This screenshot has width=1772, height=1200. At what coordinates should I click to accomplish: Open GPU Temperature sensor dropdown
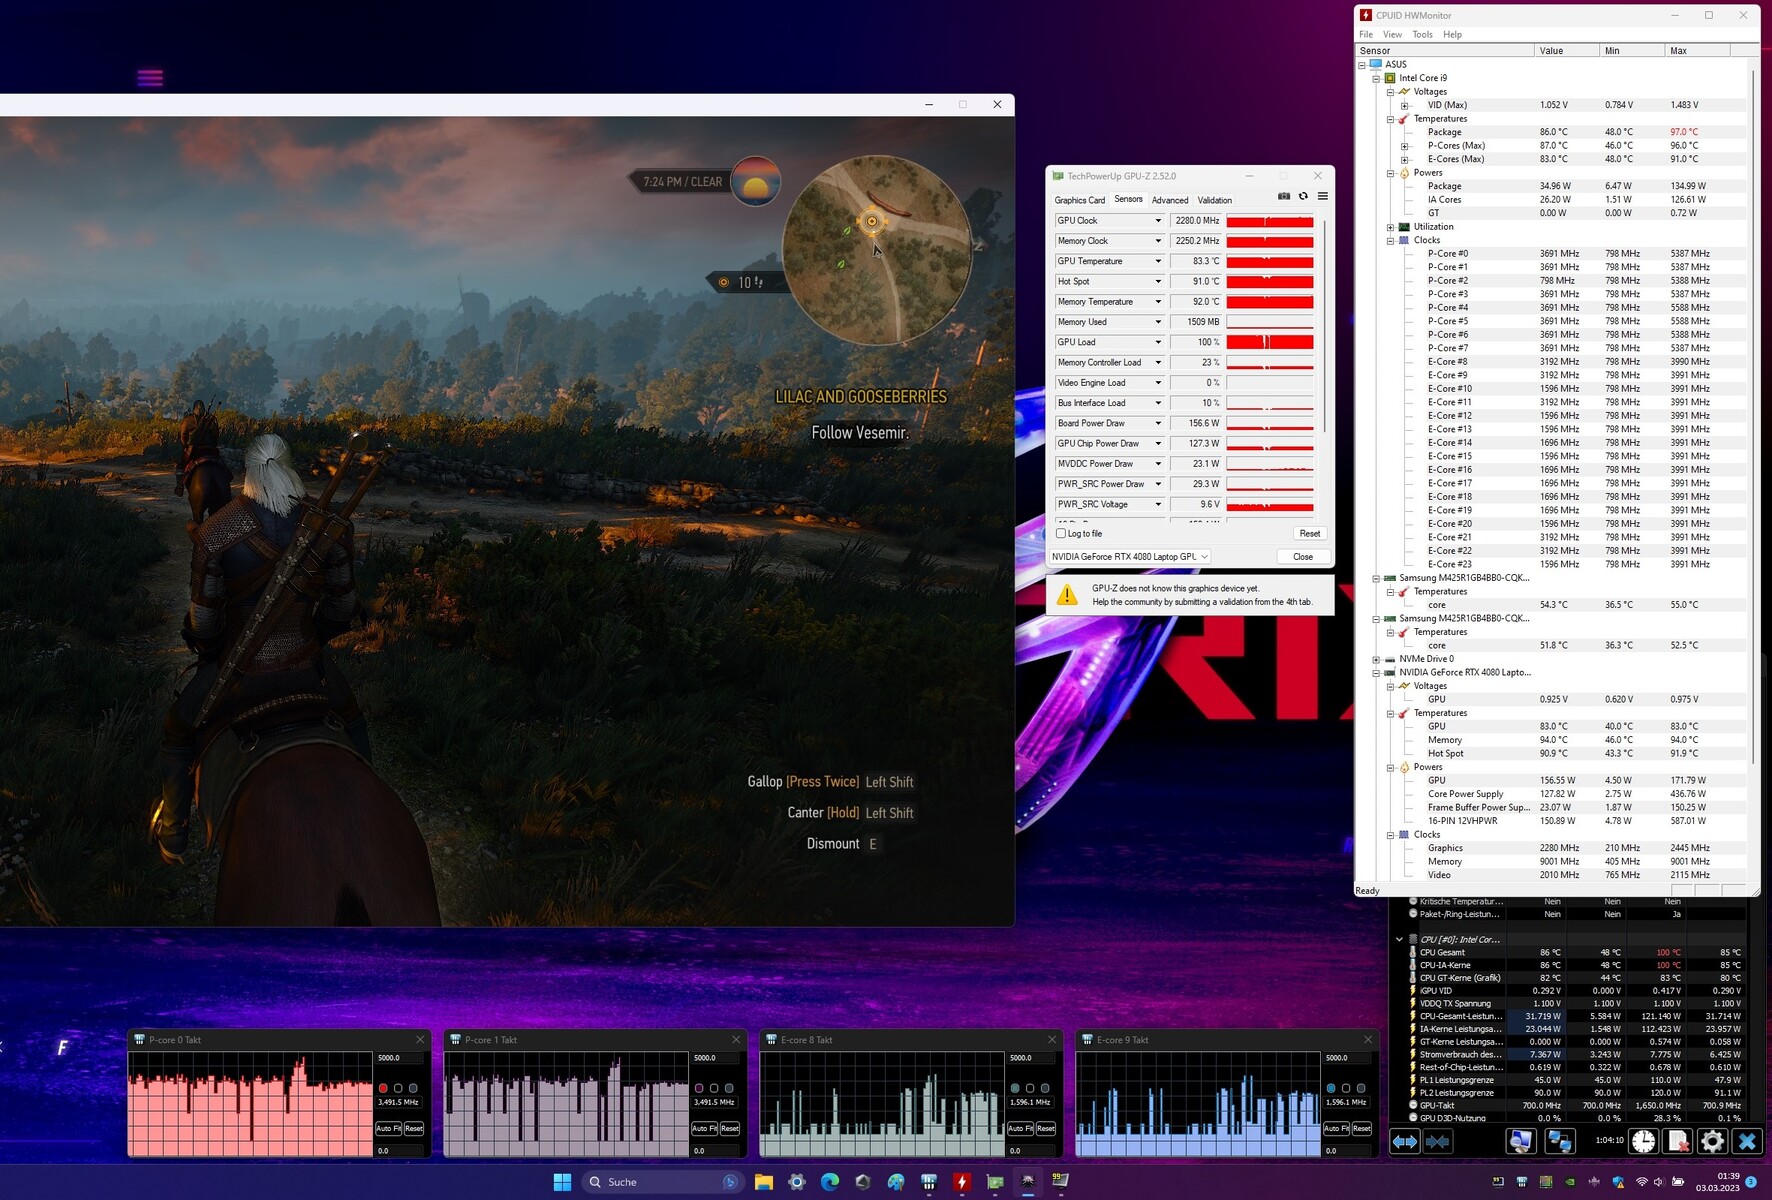click(x=1158, y=261)
